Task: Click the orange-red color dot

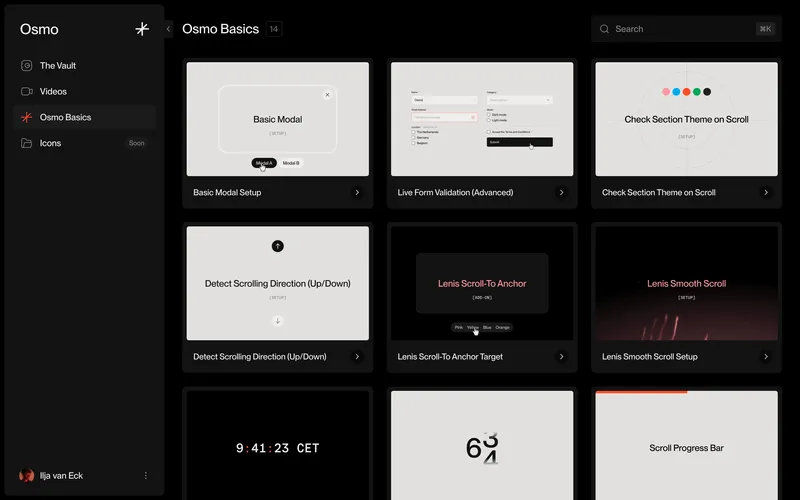Action: [x=687, y=92]
